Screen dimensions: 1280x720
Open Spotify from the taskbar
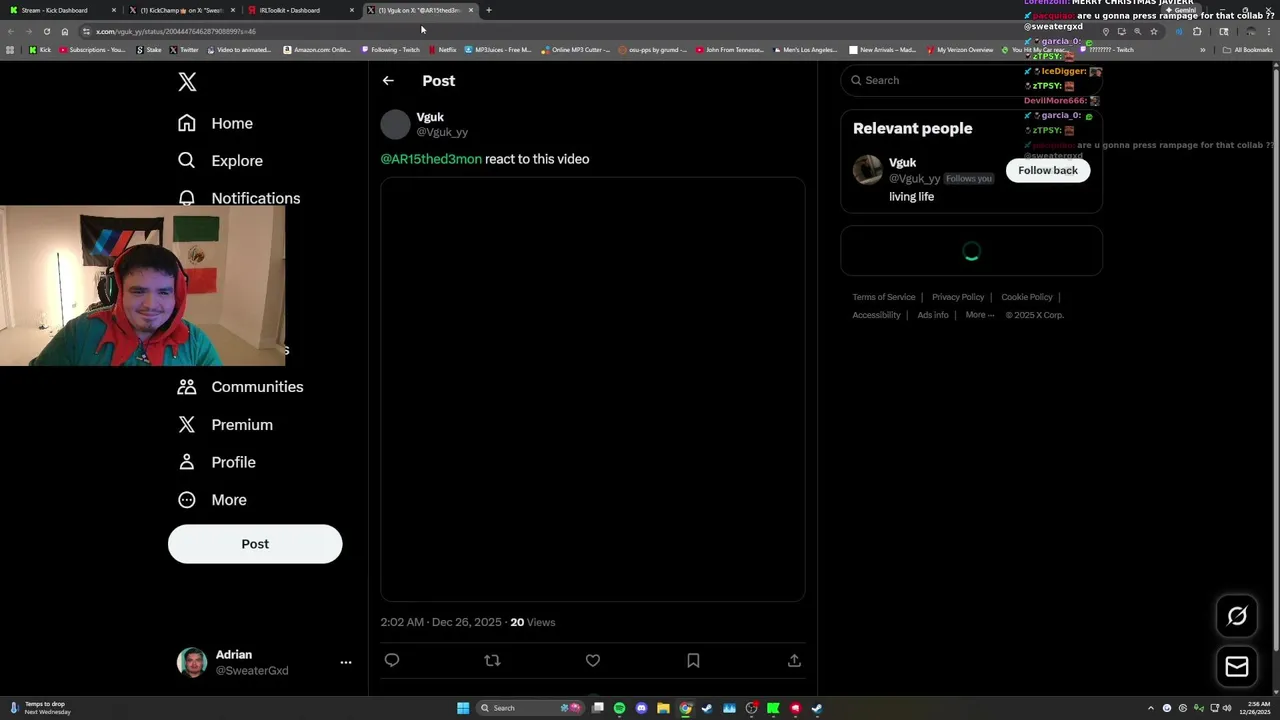[x=619, y=708]
